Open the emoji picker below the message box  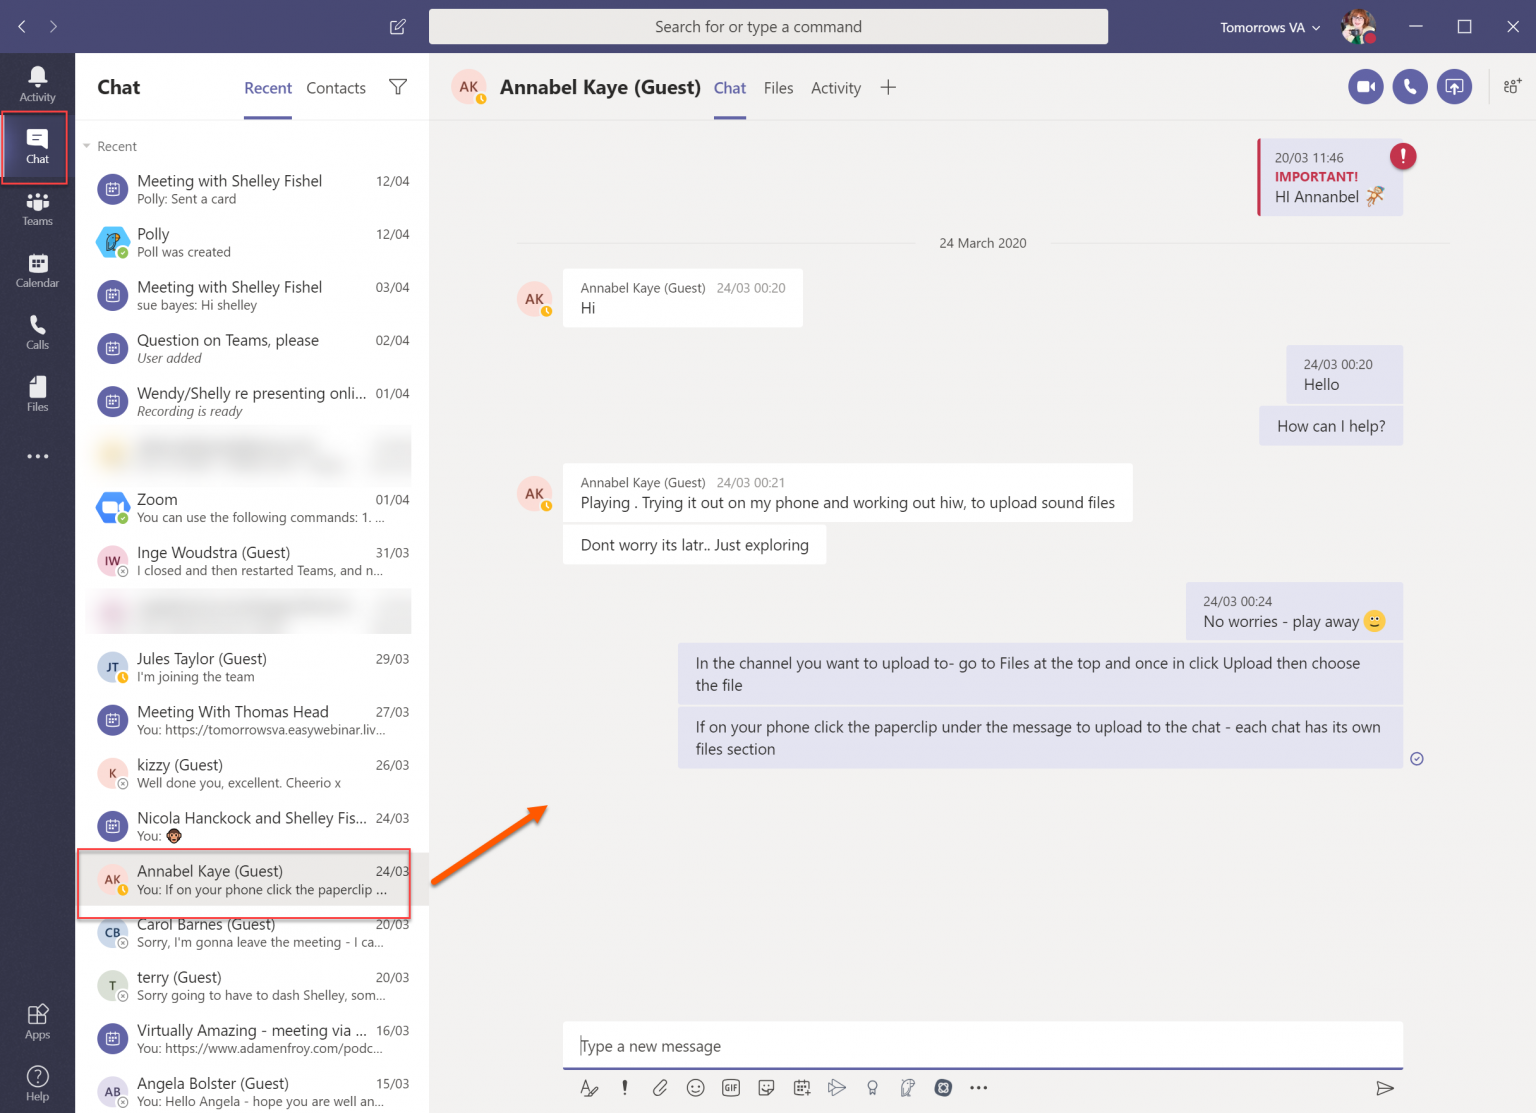pos(696,1087)
